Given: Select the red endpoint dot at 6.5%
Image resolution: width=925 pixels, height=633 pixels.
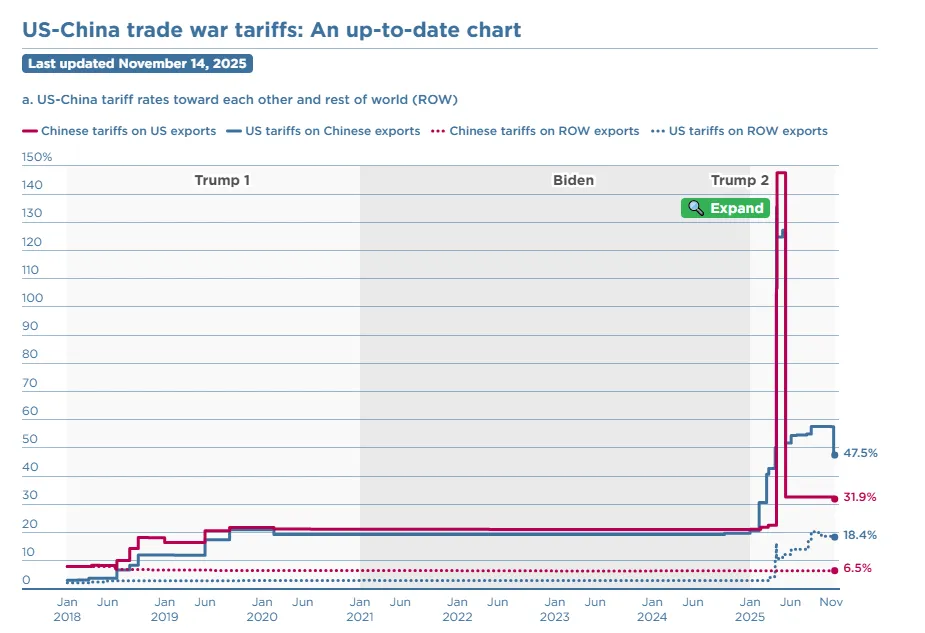Looking at the screenshot, I should click(835, 570).
